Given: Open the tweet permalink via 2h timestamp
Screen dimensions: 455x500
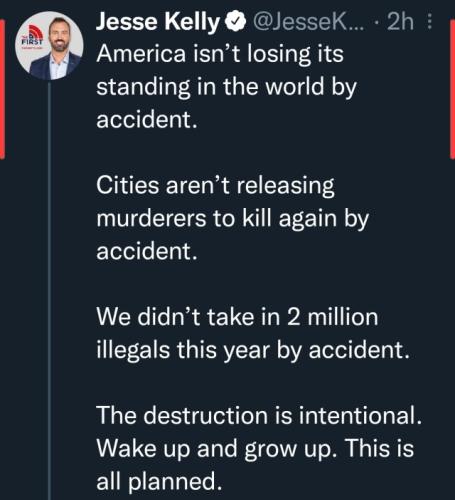Looking at the screenshot, I should click(400, 22).
